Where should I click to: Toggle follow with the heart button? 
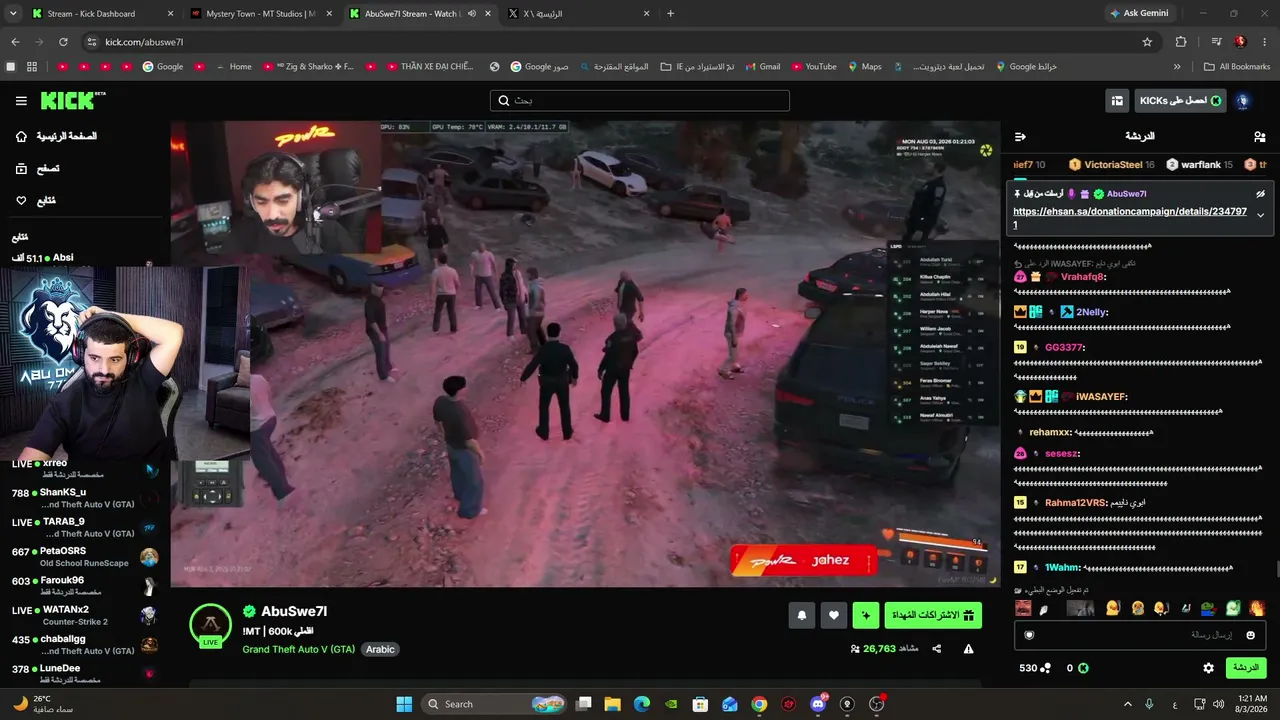point(834,616)
